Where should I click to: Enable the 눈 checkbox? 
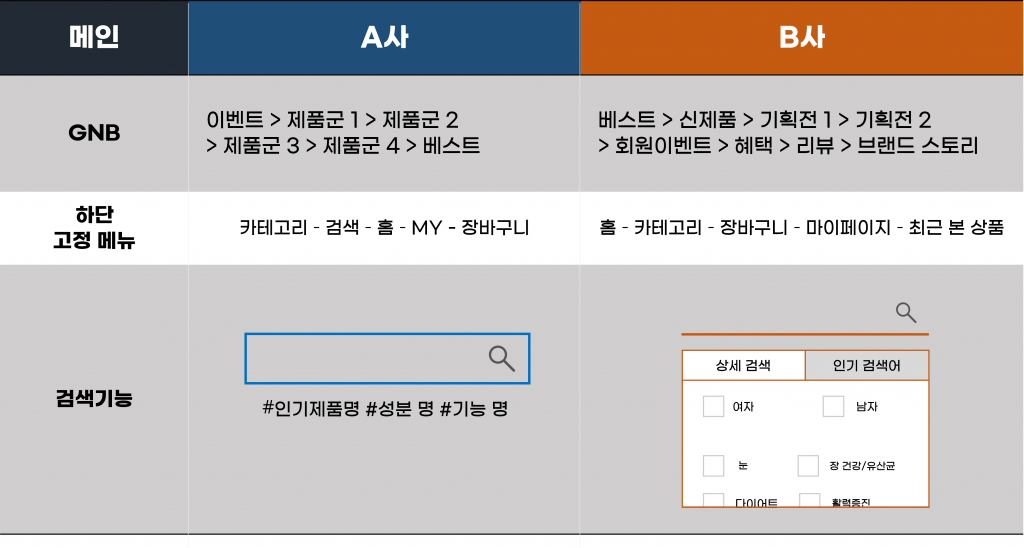(713, 466)
